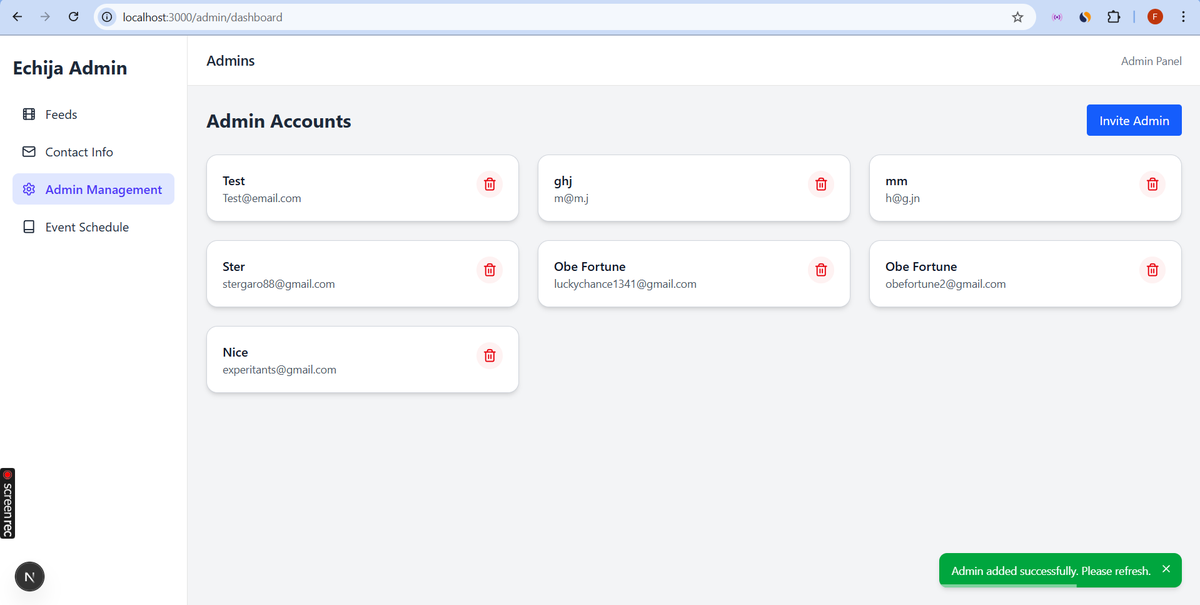The image size is (1200, 605).
Task: Go forward in browser history
Action: (x=45, y=17)
